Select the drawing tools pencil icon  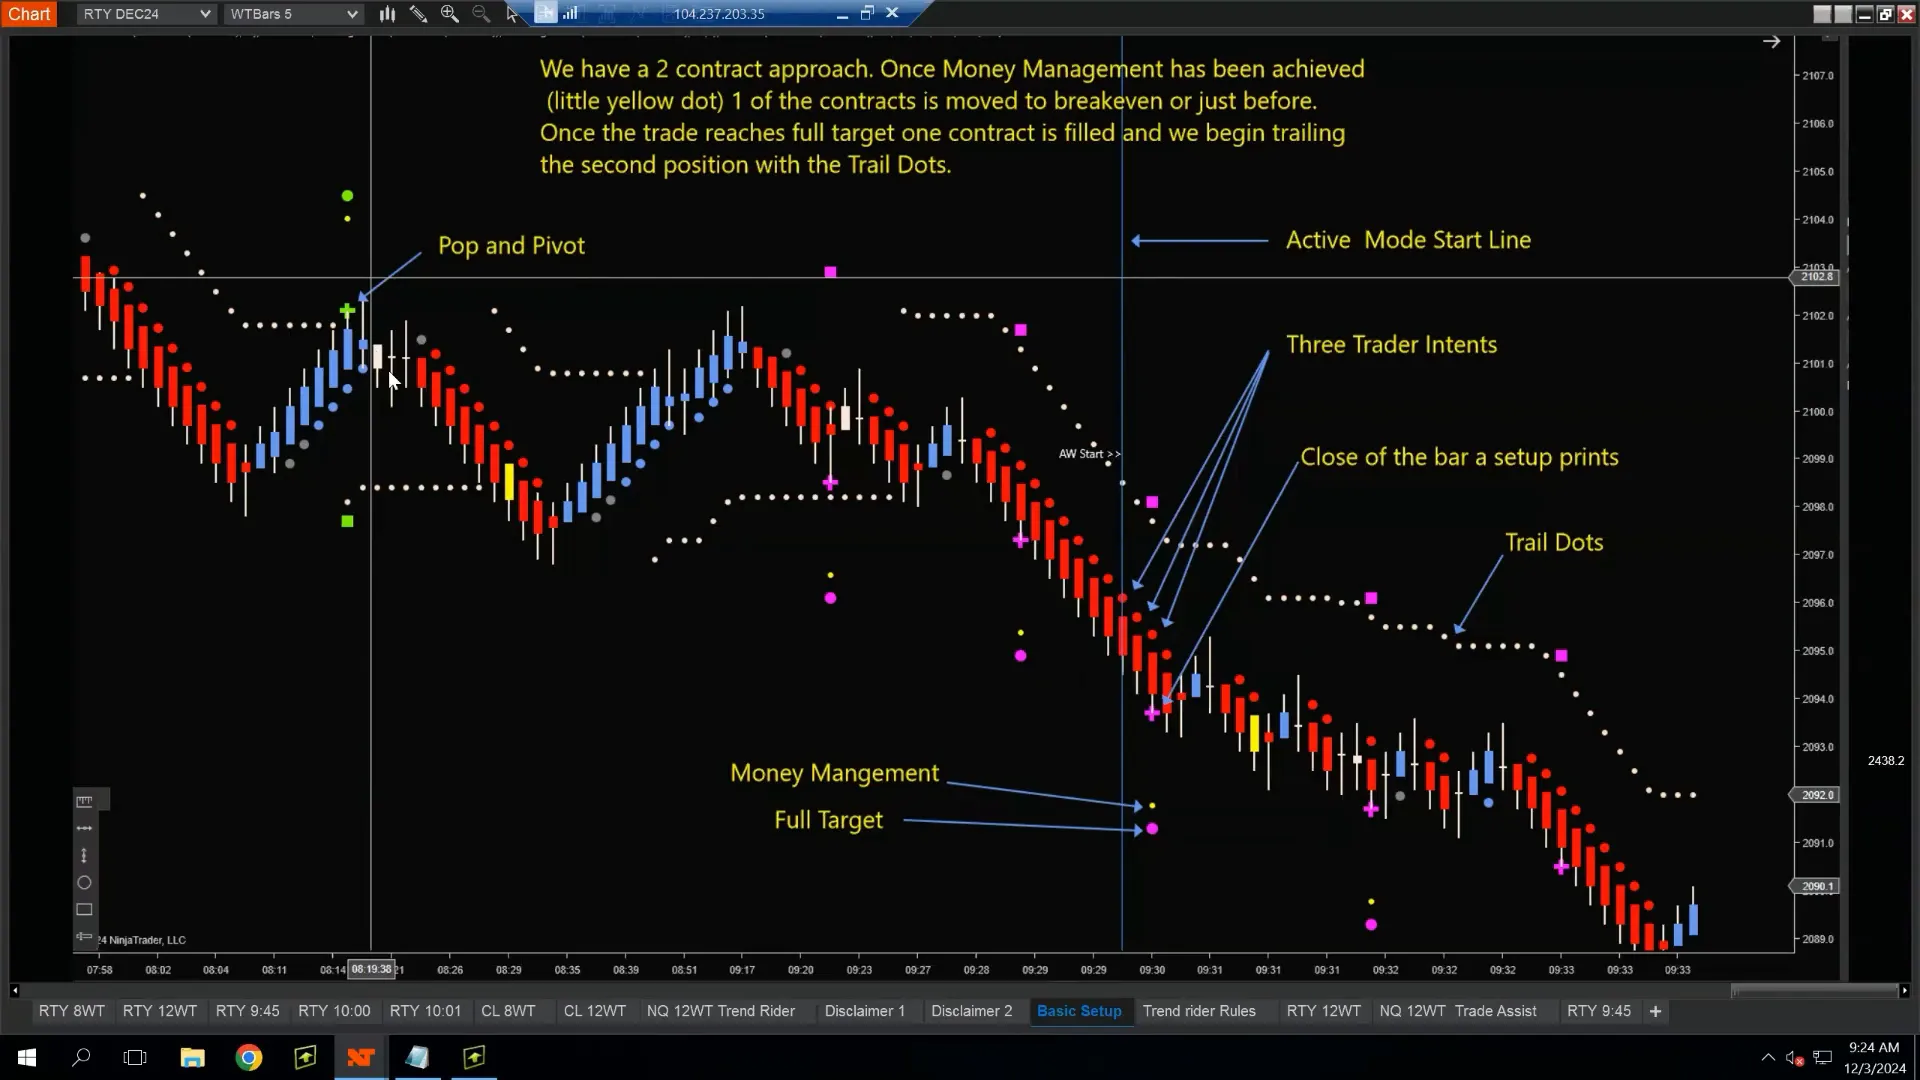pyautogui.click(x=418, y=14)
